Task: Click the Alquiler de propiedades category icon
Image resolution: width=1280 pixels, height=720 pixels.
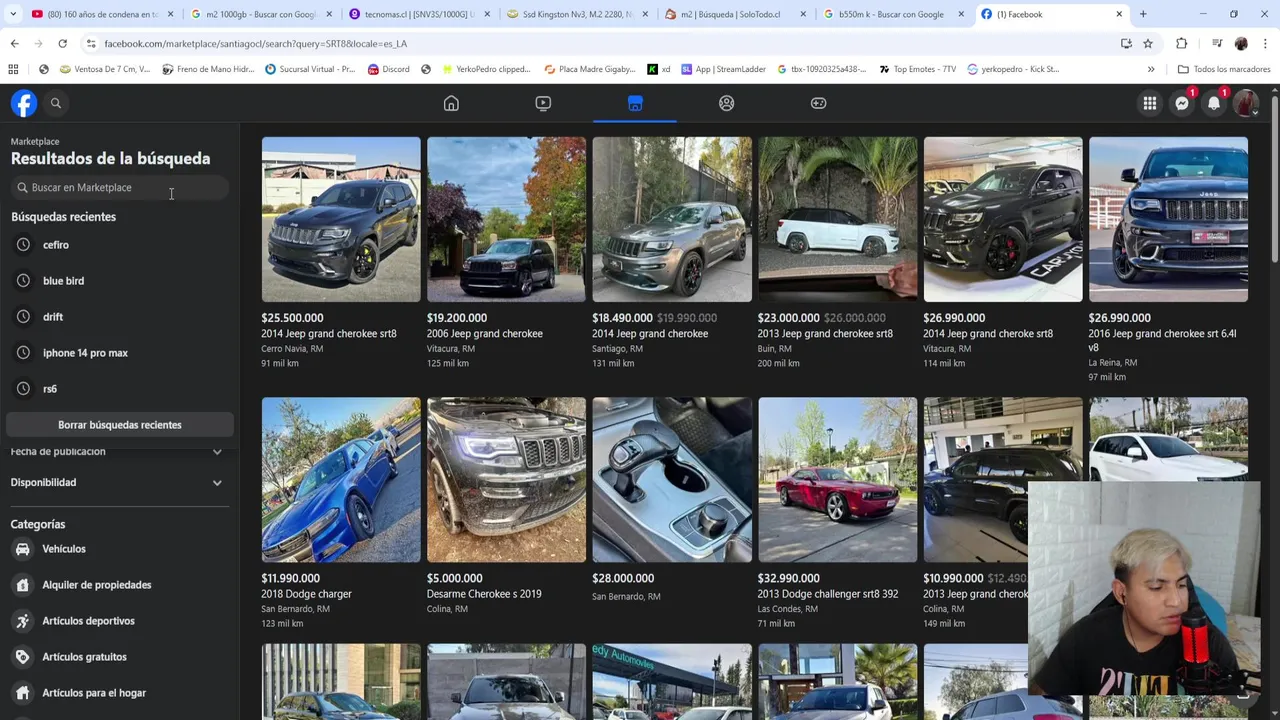Action: coord(23,585)
